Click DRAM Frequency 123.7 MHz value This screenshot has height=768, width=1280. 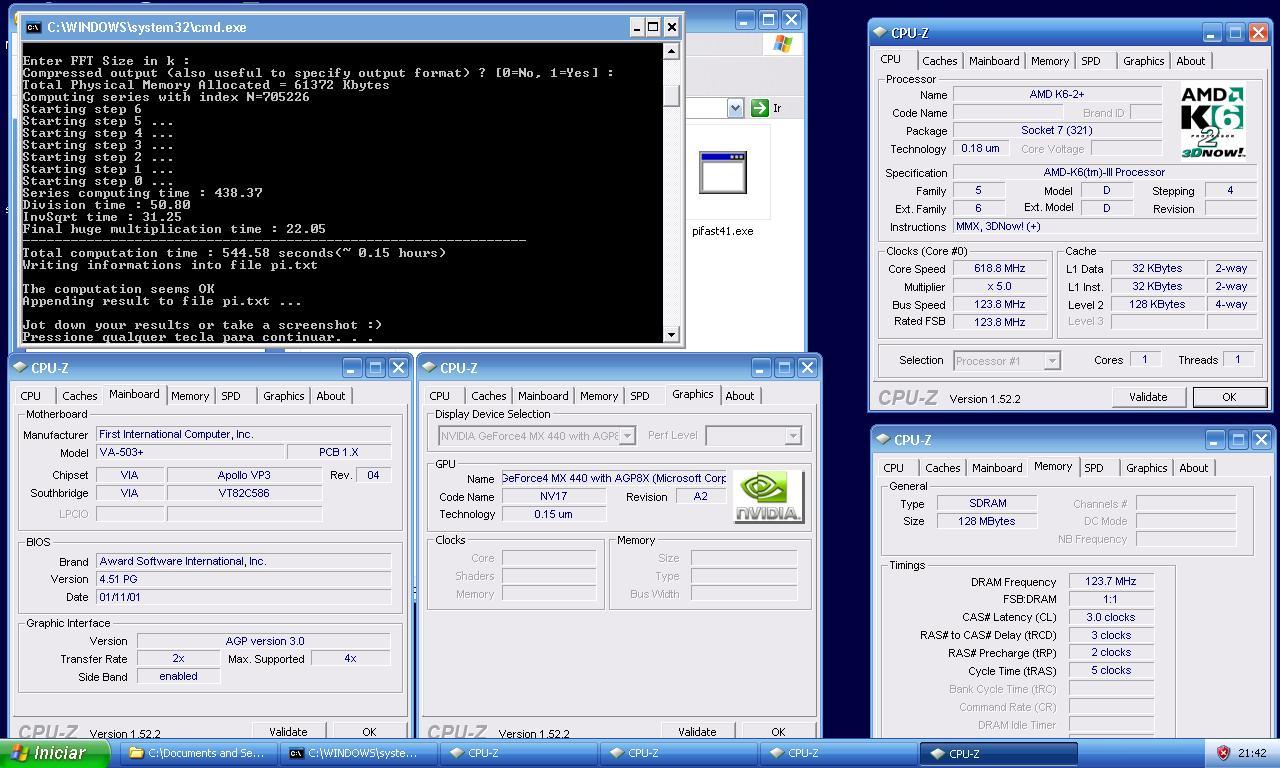1111,582
